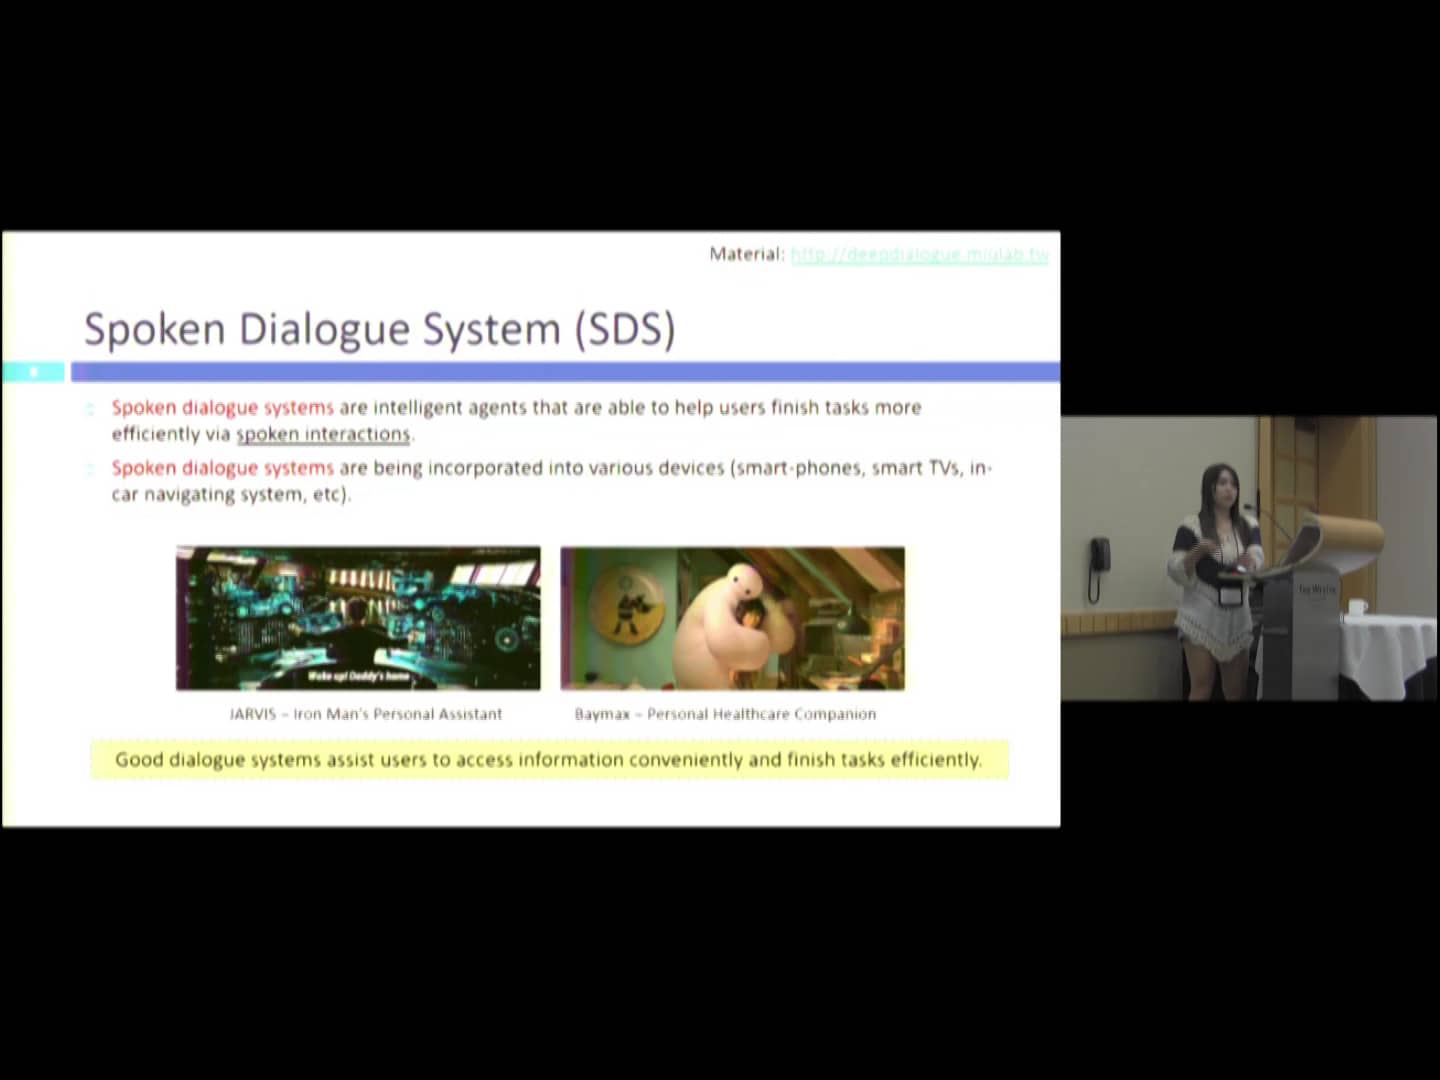The image size is (1440, 1080).
Task: Click the yellow 'Good dialogue systems assist users' box
Action: tap(549, 760)
